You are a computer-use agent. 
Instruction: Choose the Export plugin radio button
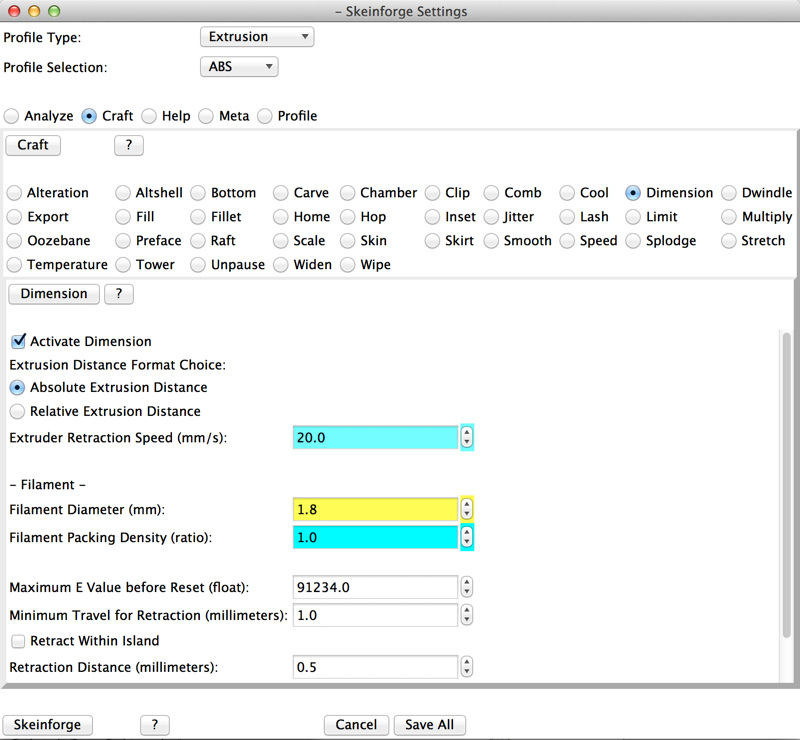click(x=14, y=217)
